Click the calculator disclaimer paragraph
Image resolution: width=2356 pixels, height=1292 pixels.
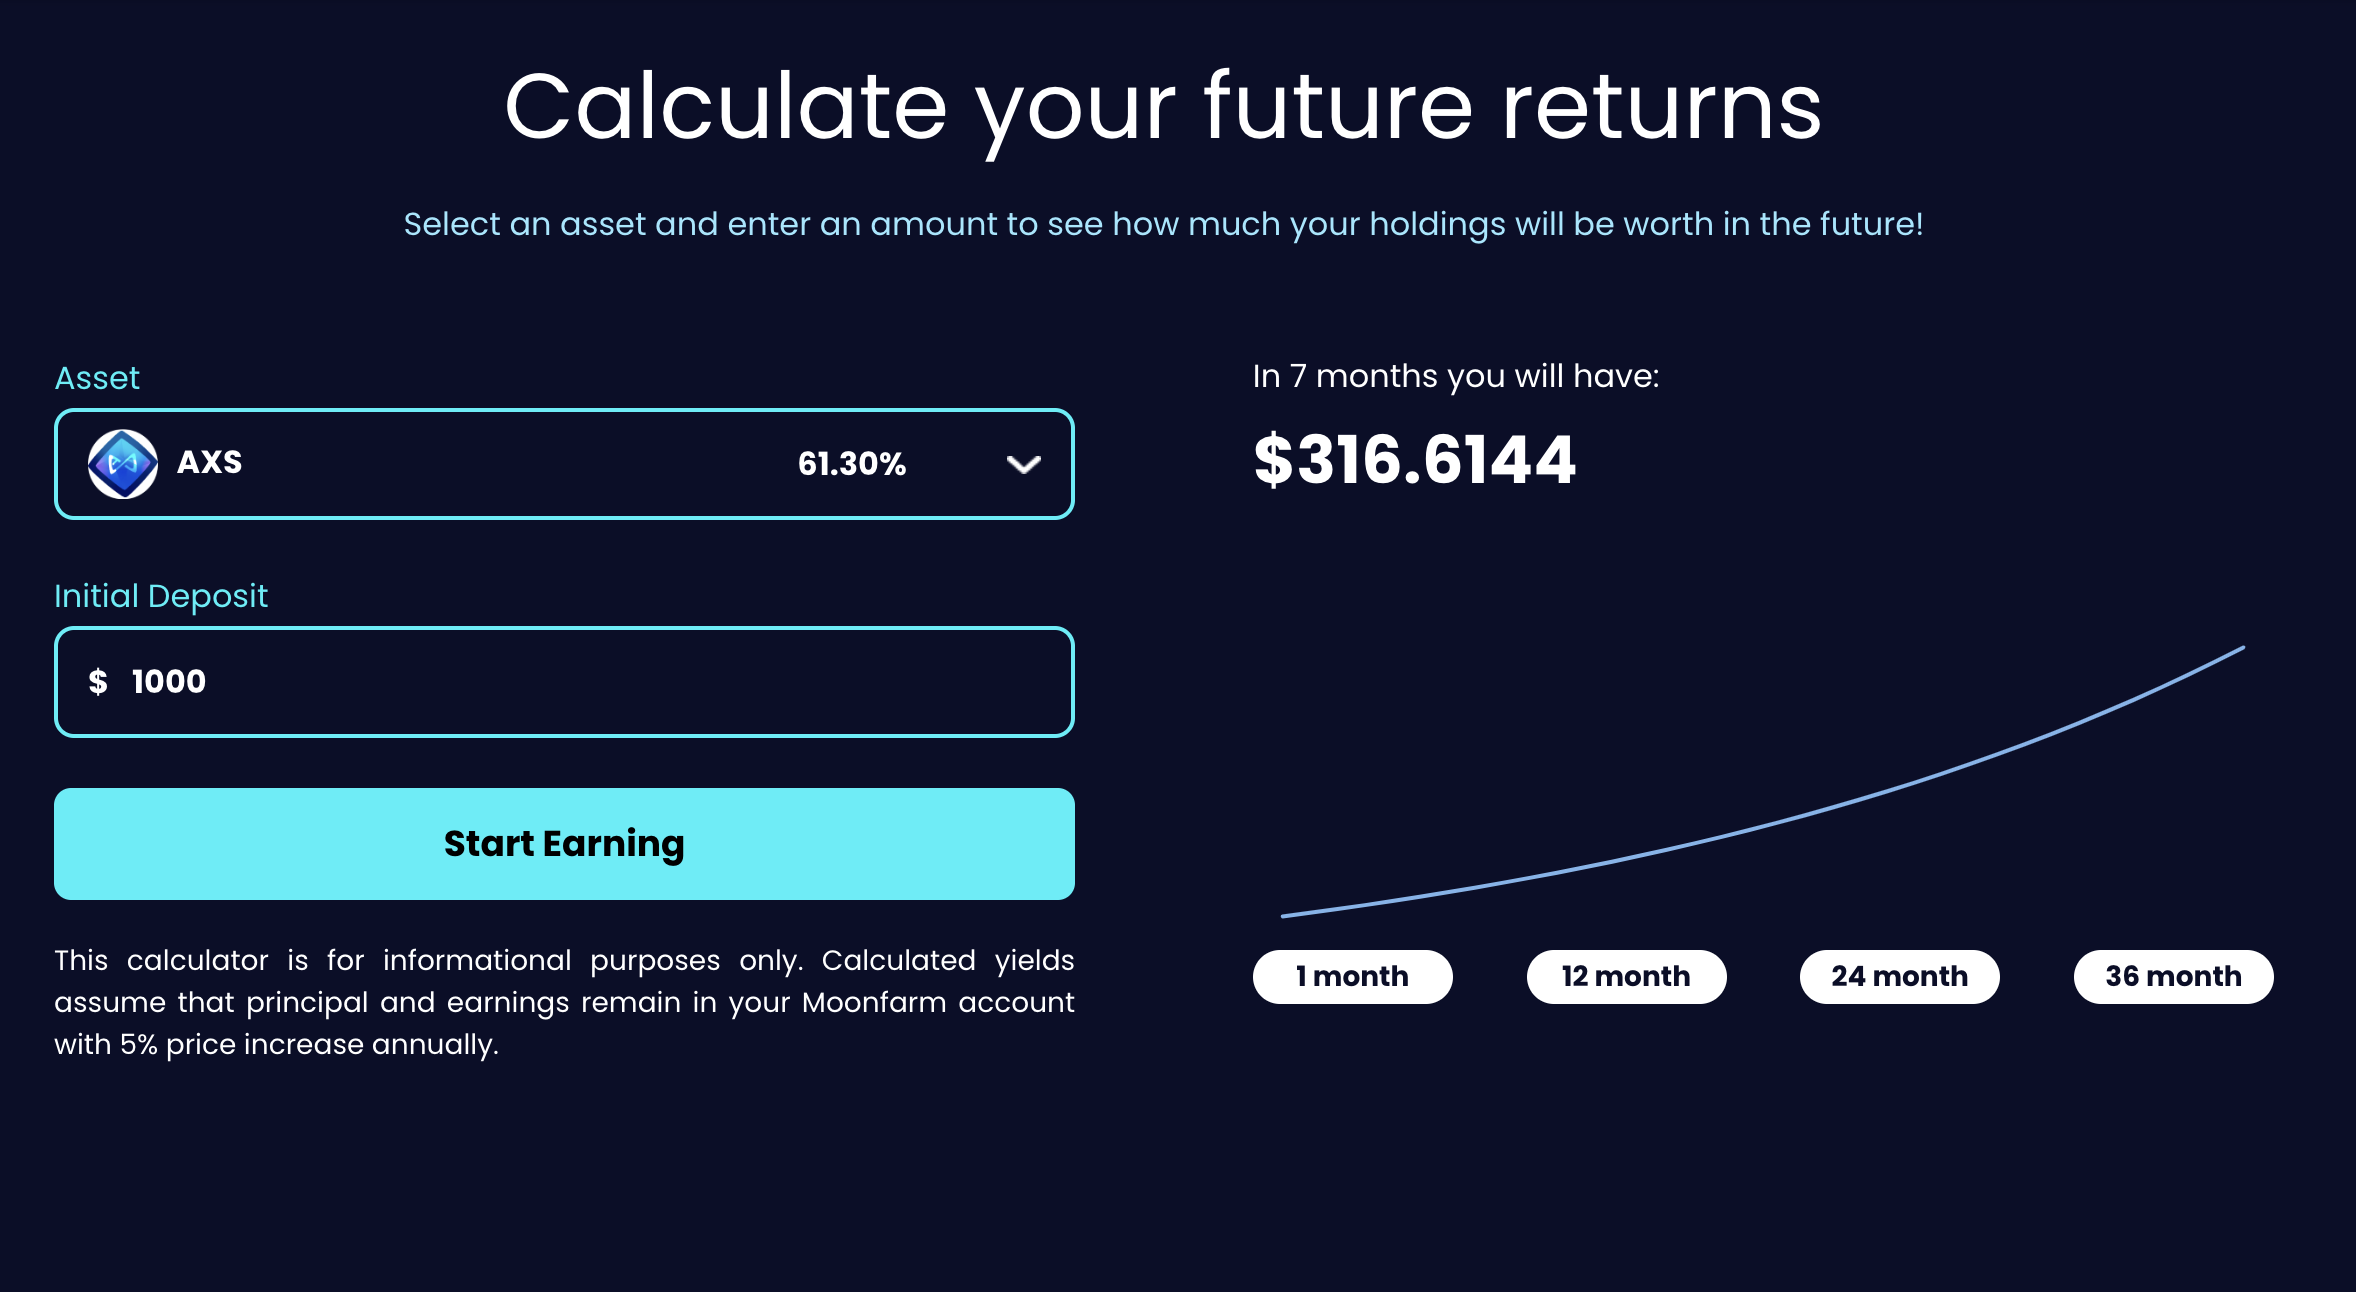(x=564, y=1002)
